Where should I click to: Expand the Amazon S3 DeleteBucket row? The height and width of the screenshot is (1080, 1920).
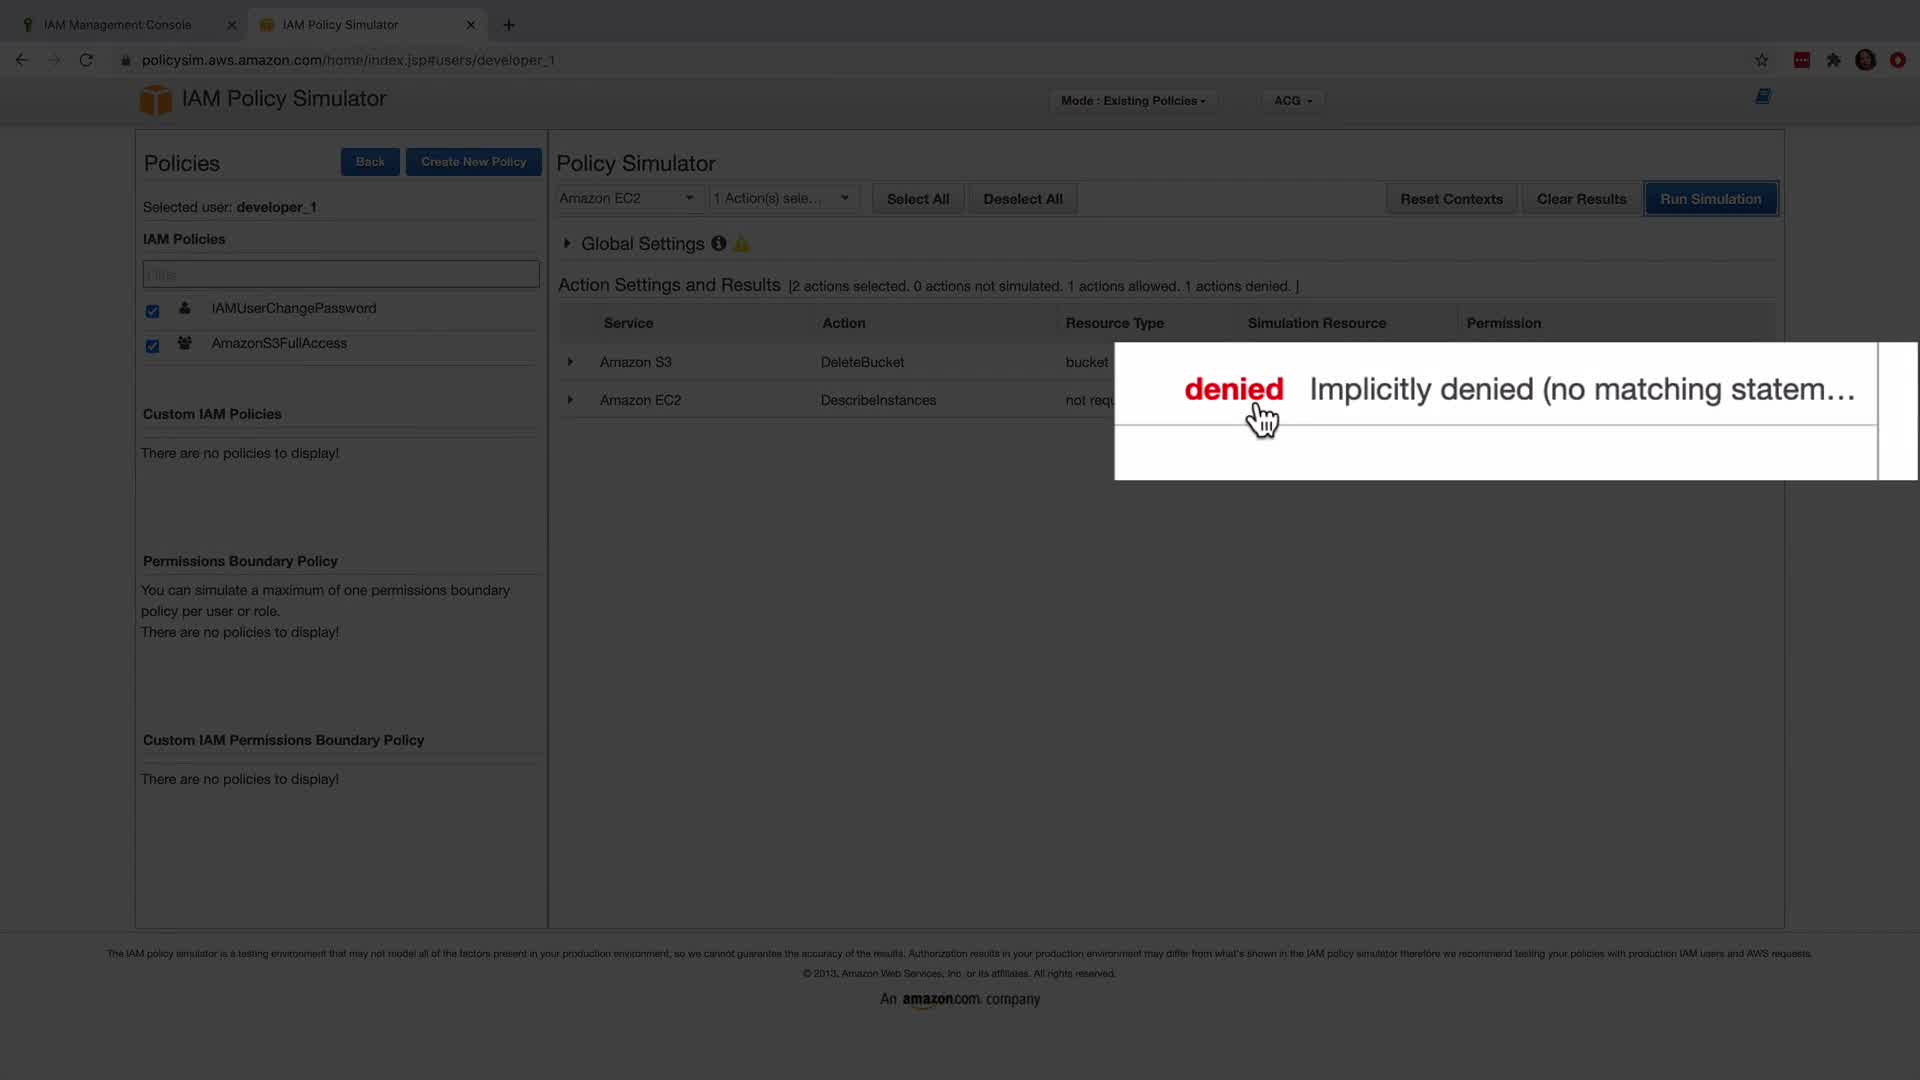tap(570, 361)
